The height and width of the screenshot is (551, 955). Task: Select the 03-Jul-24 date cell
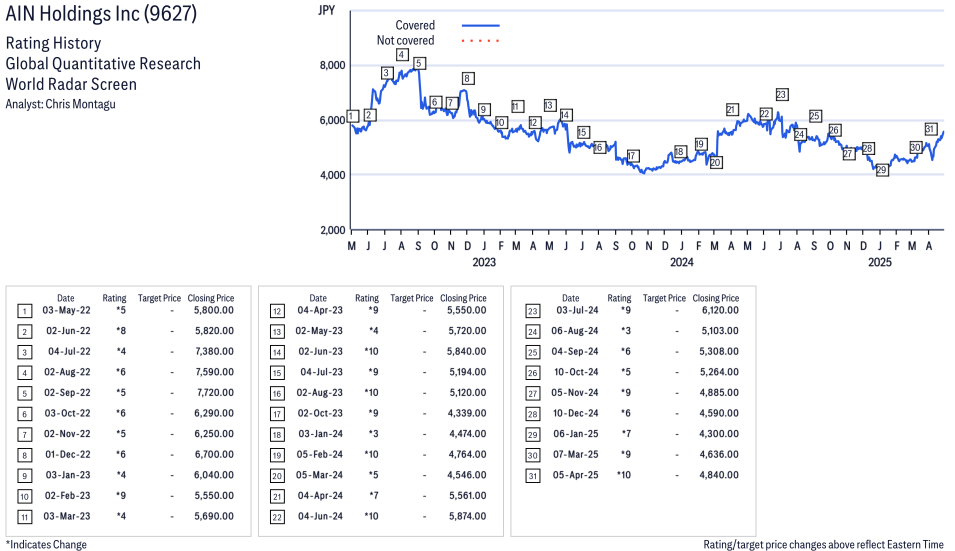(x=577, y=310)
